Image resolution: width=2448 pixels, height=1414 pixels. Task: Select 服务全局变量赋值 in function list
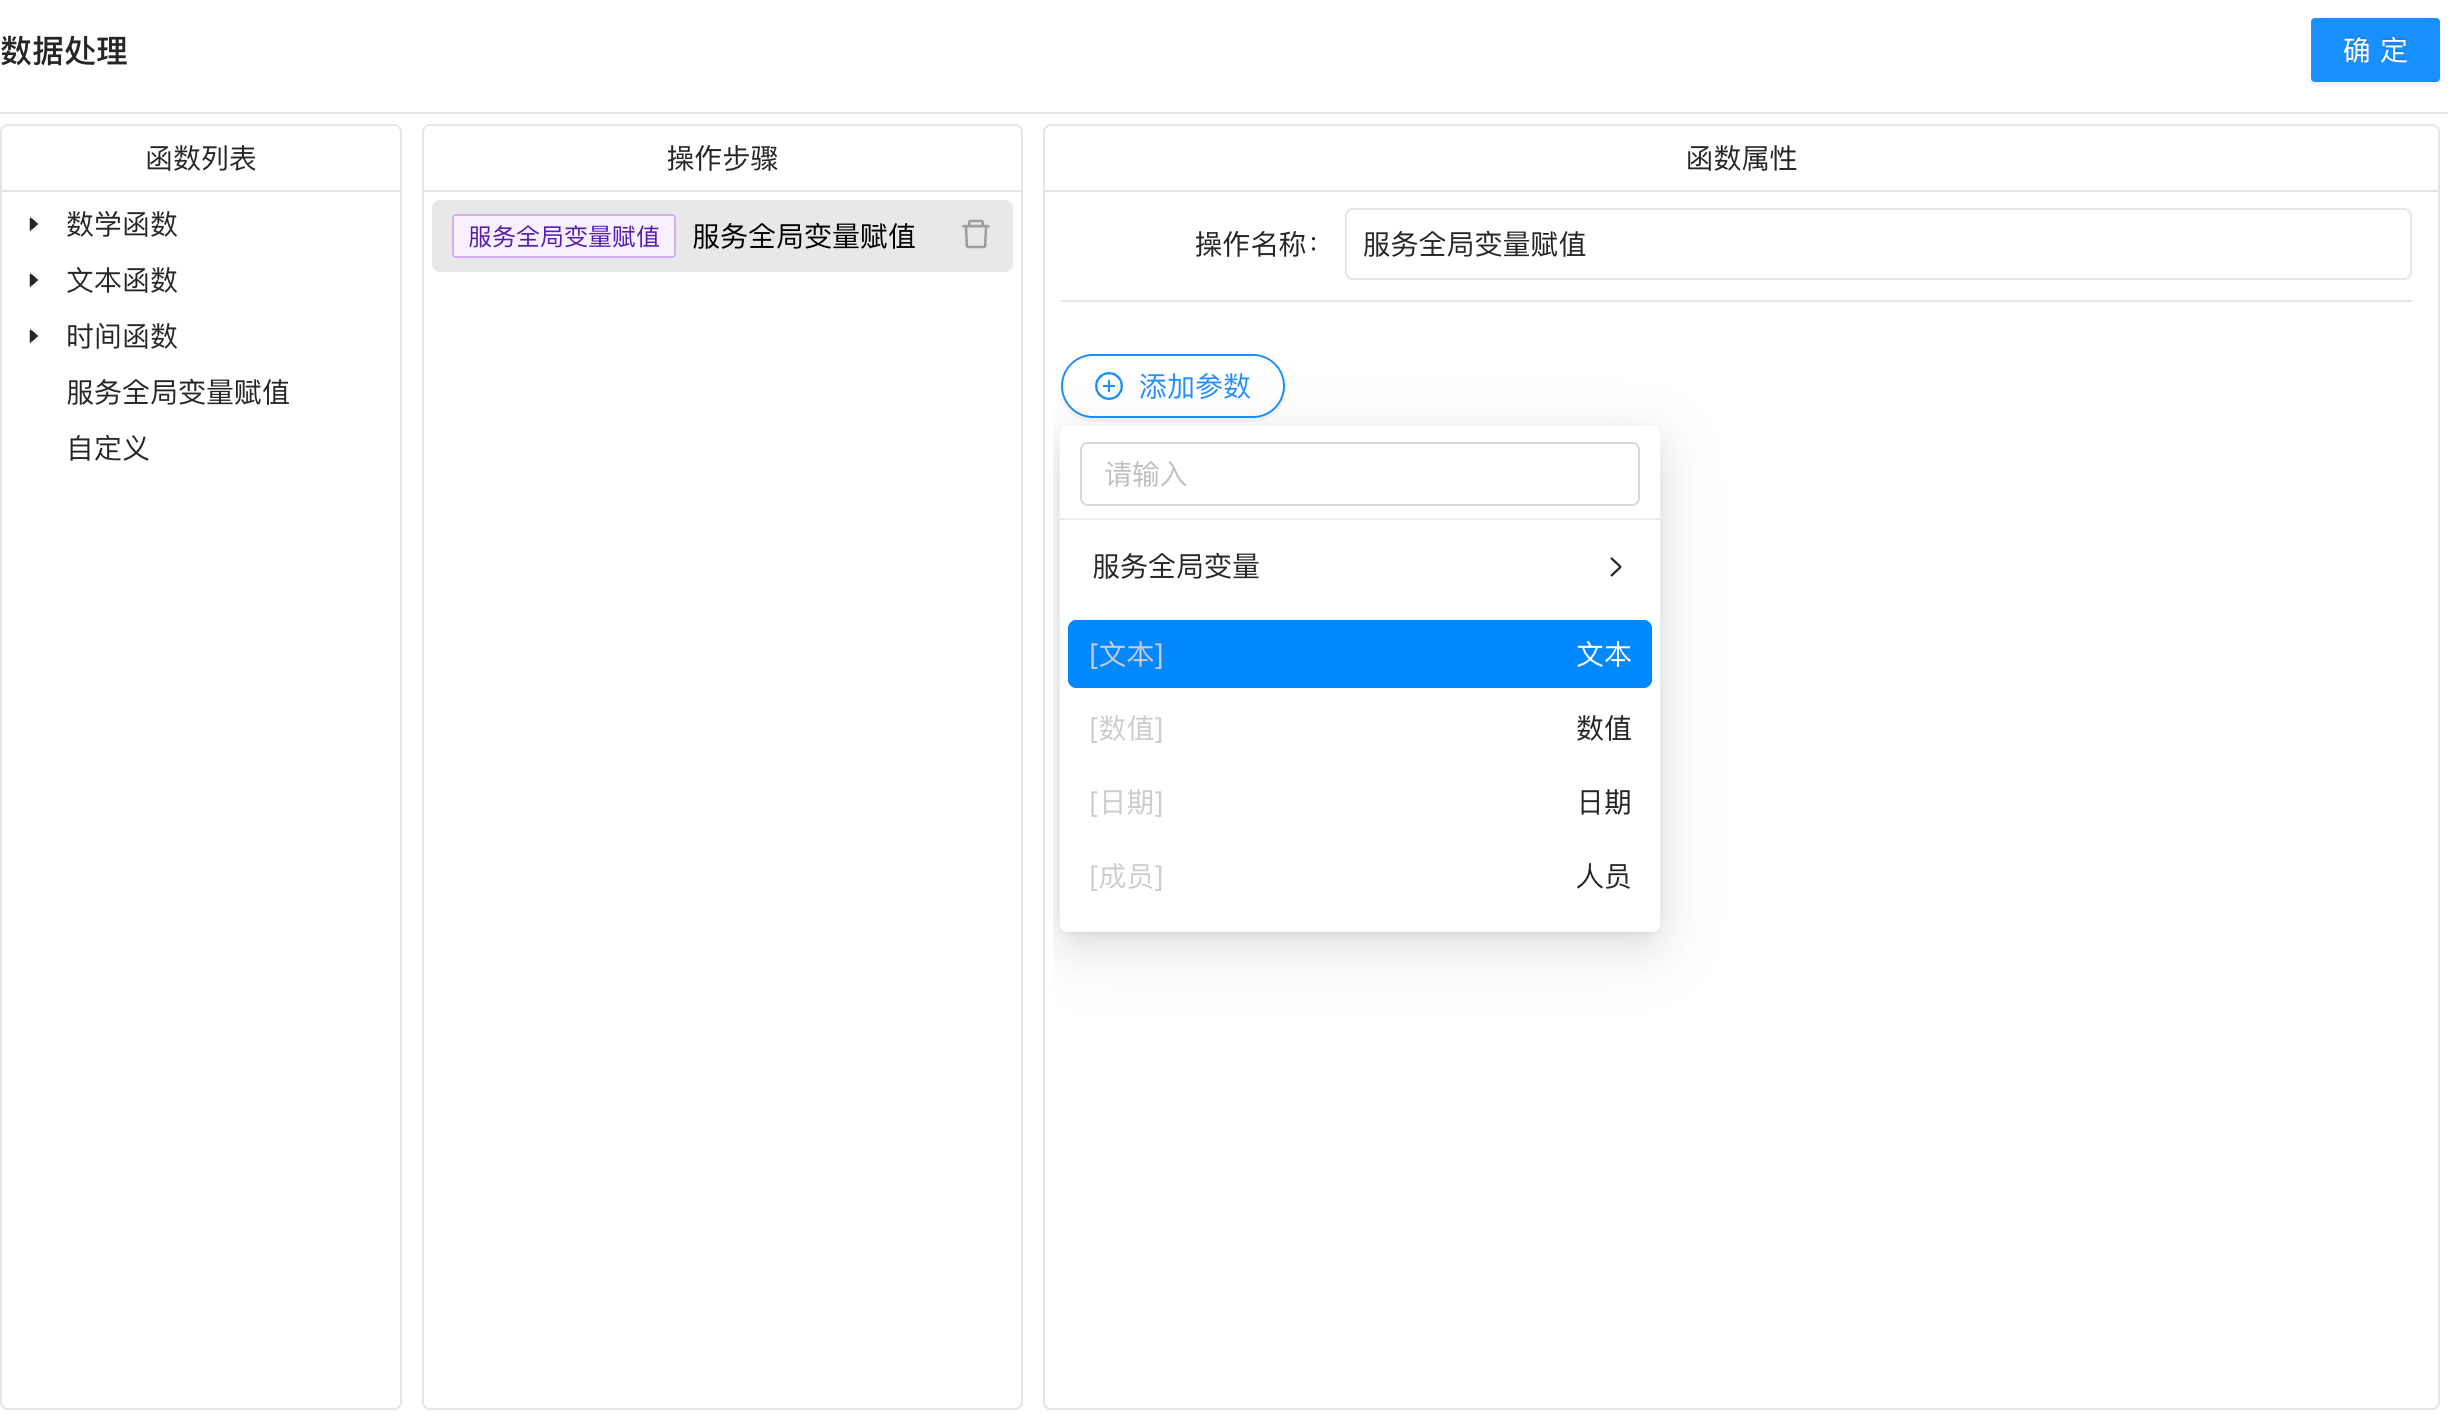(178, 392)
